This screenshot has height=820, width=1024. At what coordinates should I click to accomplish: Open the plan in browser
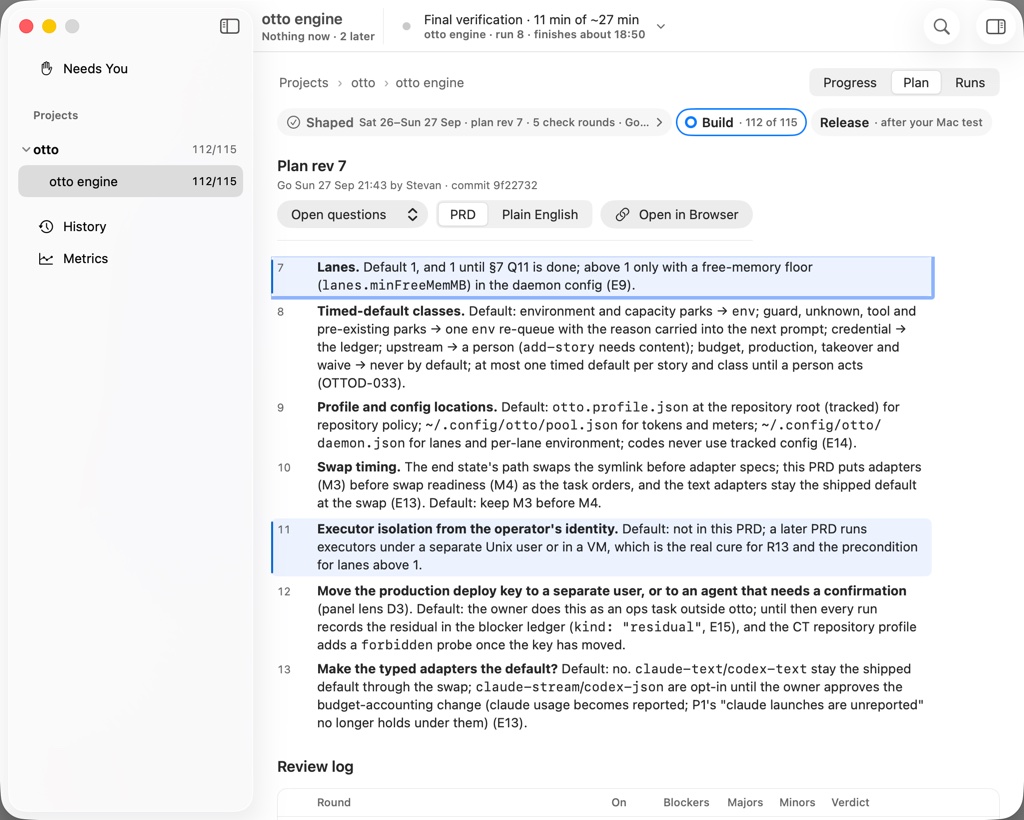click(x=677, y=215)
